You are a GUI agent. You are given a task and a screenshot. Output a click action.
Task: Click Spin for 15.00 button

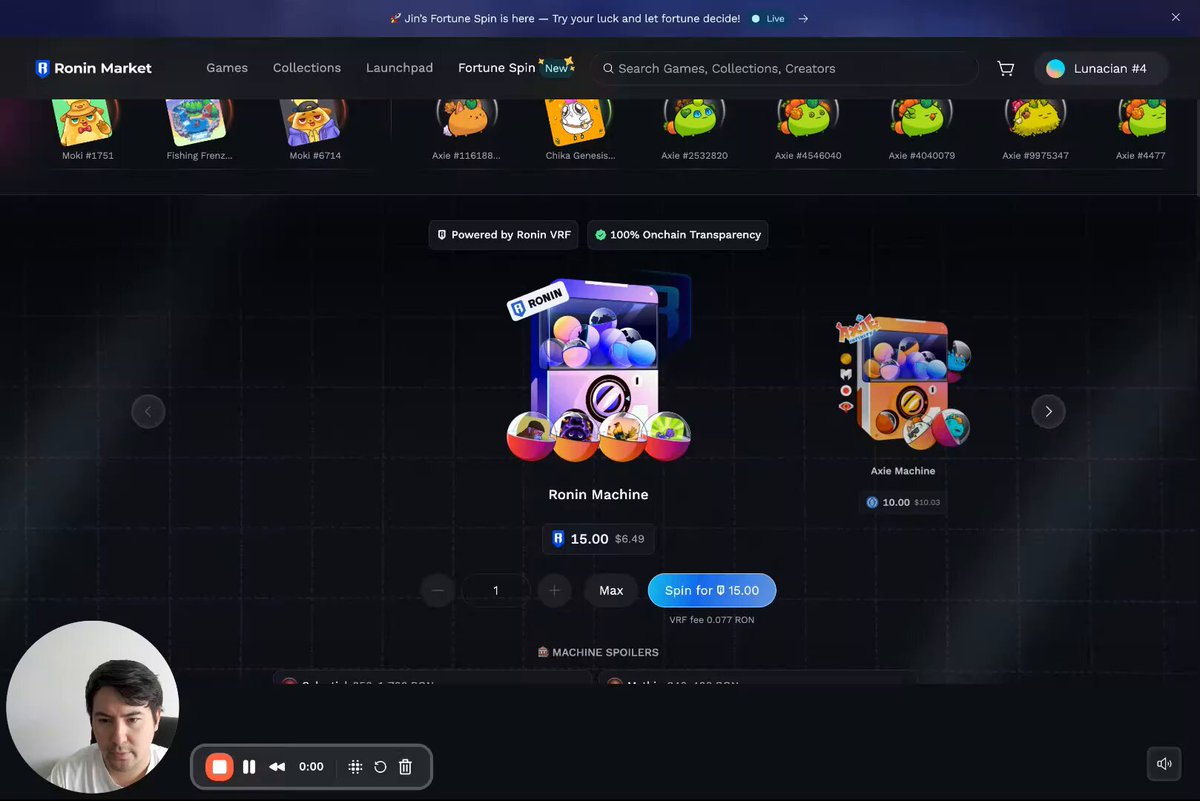pos(712,590)
